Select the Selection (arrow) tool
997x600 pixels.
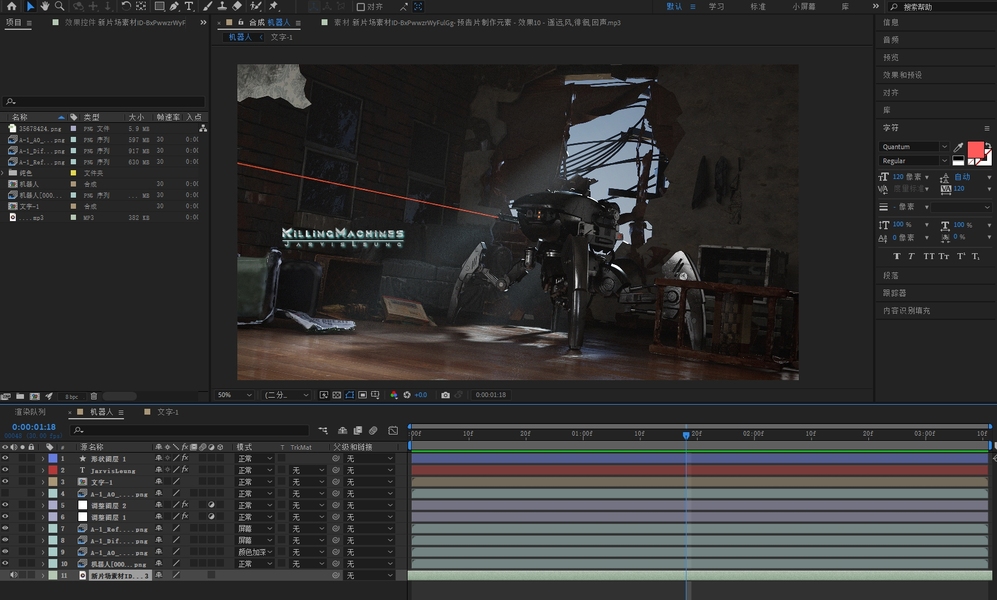click(30, 6)
